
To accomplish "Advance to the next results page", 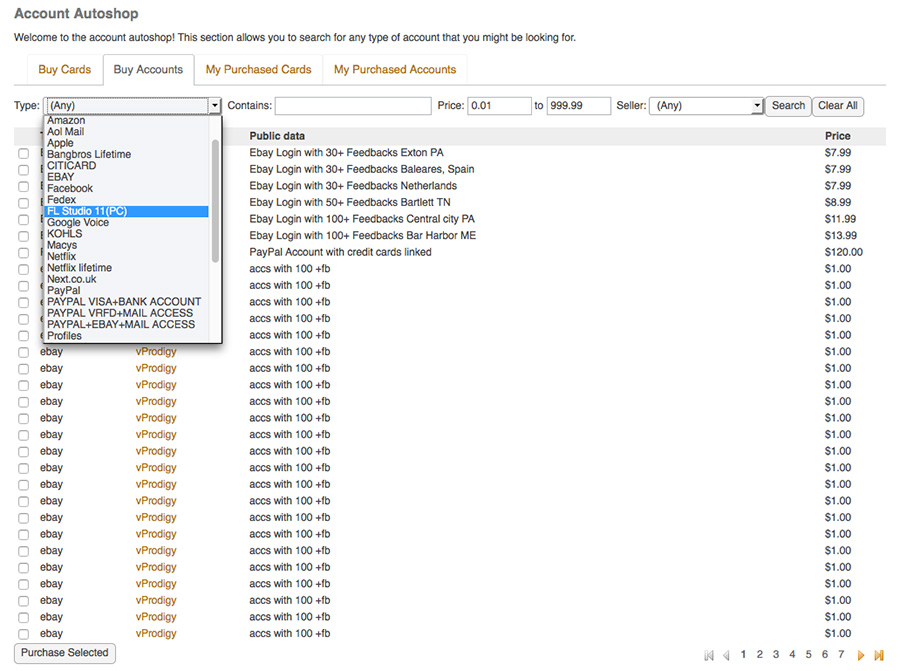I will pyautogui.click(x=861, y=655).
